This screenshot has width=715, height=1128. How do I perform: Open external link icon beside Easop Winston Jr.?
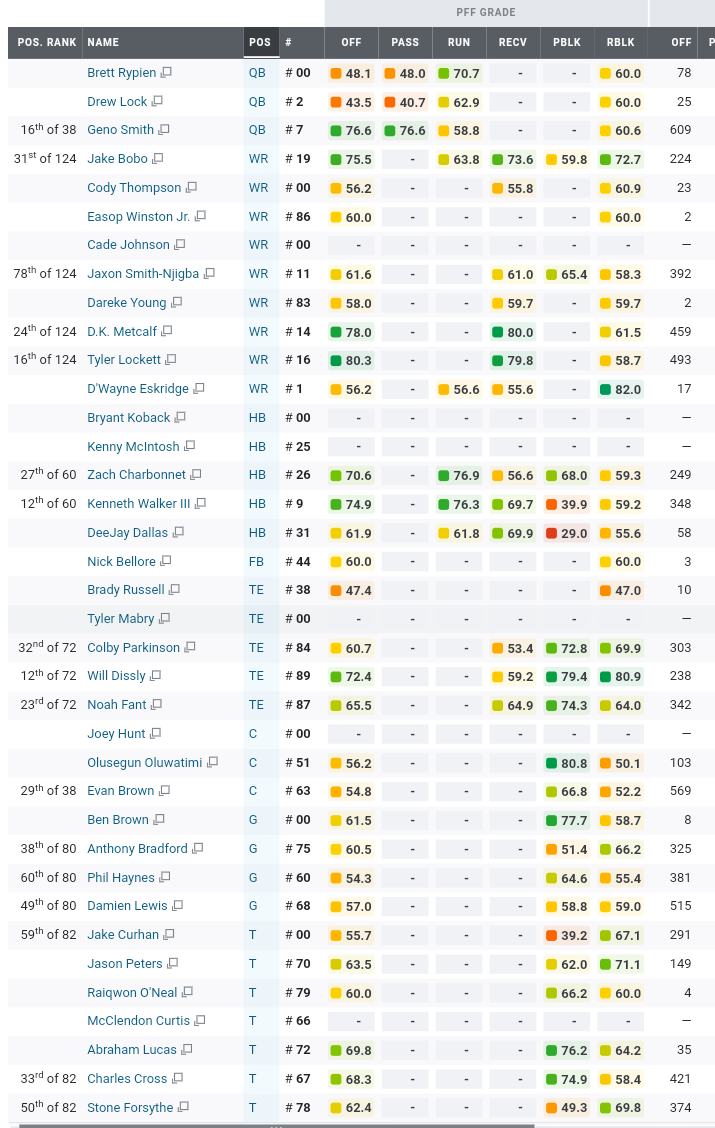(x=201, y=217)
